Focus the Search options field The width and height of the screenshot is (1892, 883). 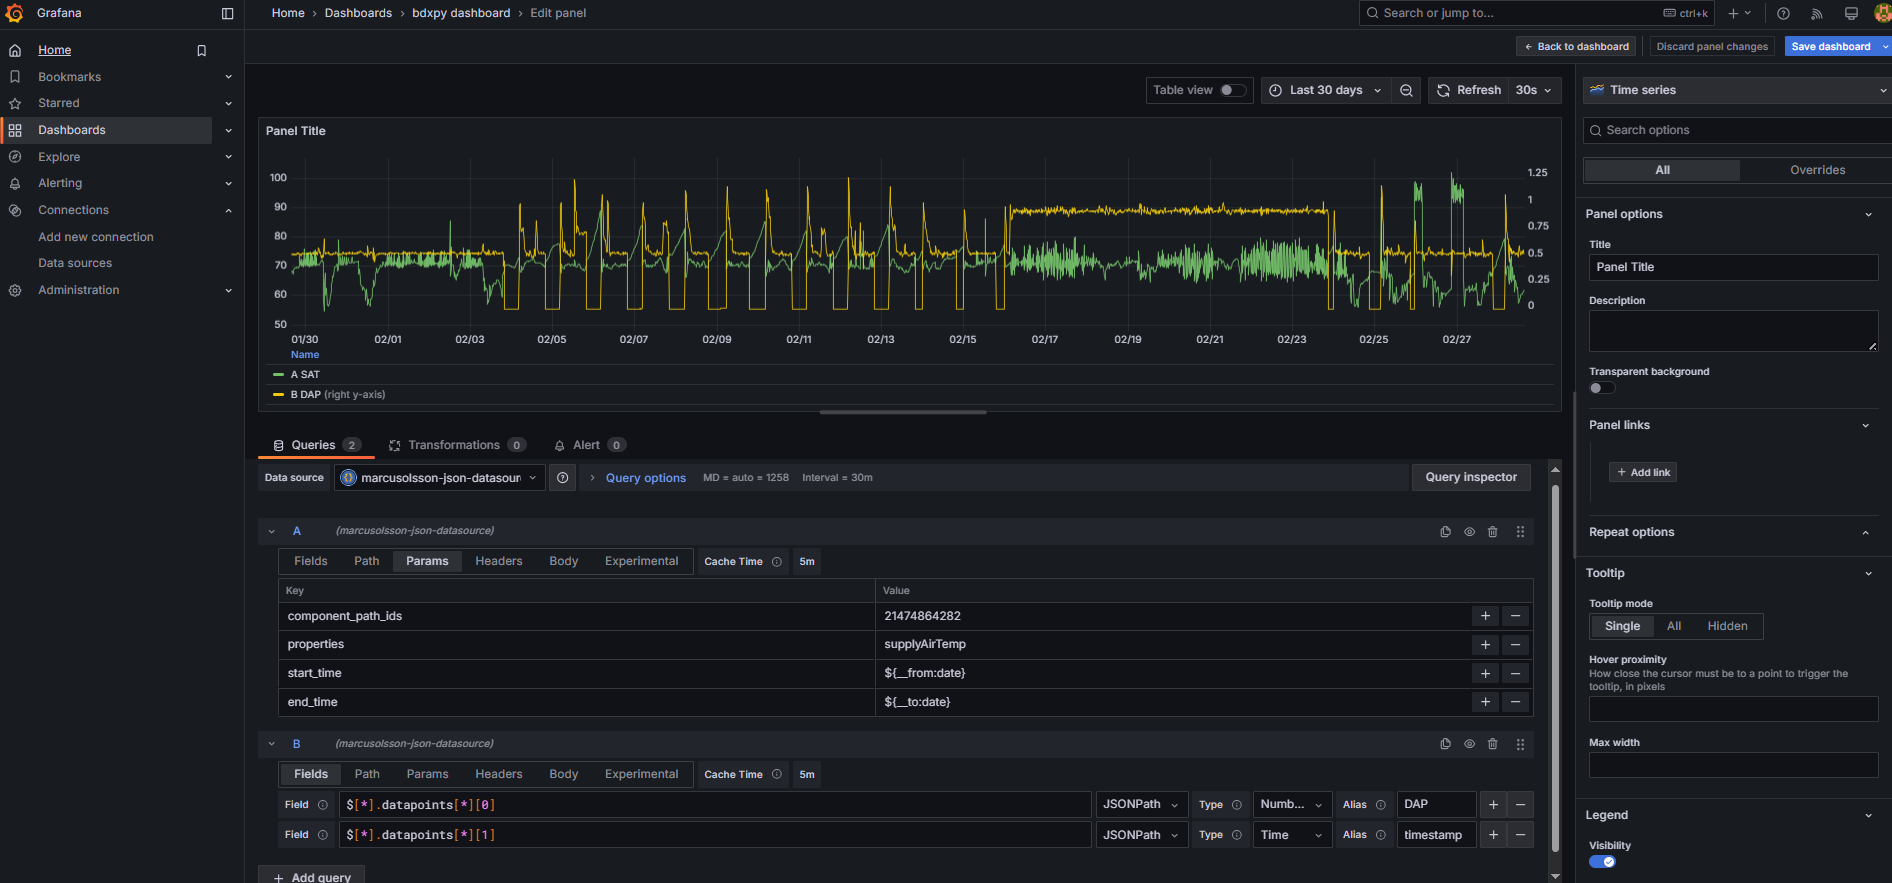coord(1738,130)
